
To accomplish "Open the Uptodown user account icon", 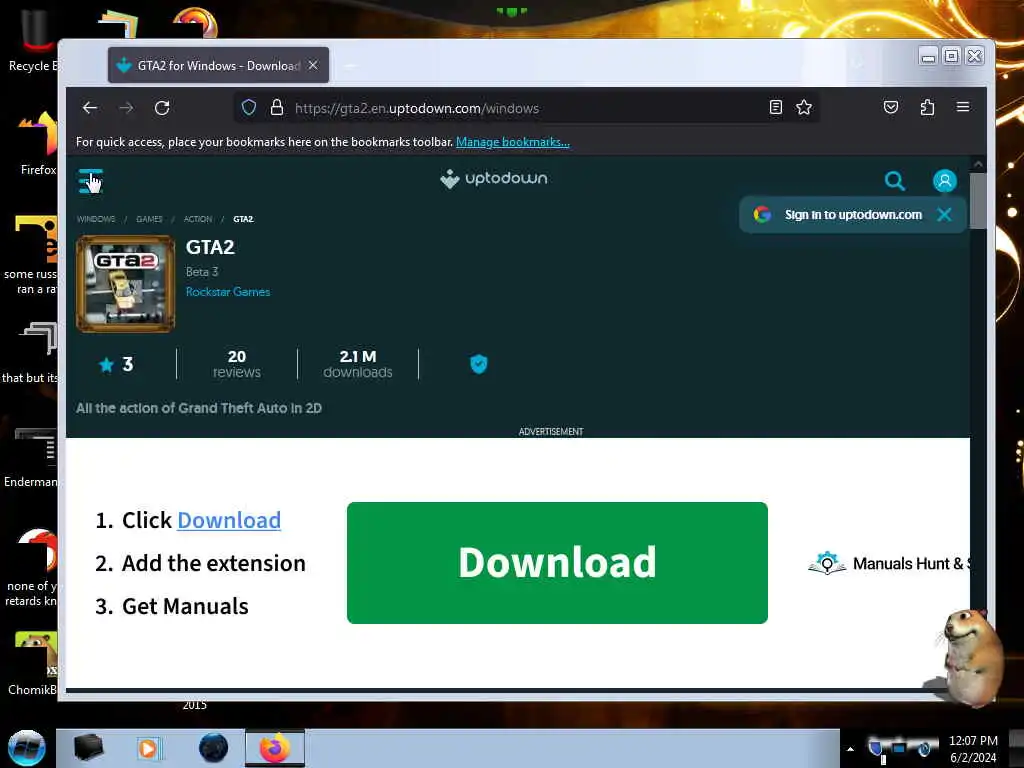I will pos(944,181).
